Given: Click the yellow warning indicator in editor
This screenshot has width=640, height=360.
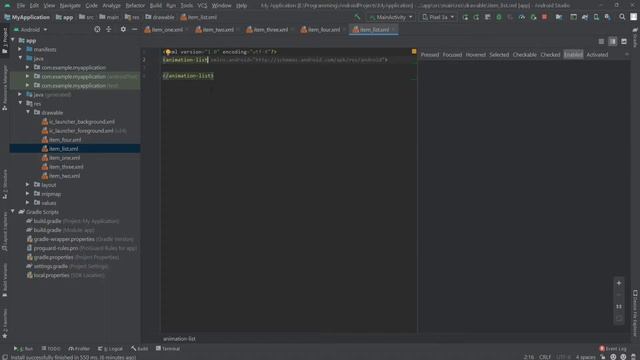Looking at the screenshot, I should click(414, 51).
